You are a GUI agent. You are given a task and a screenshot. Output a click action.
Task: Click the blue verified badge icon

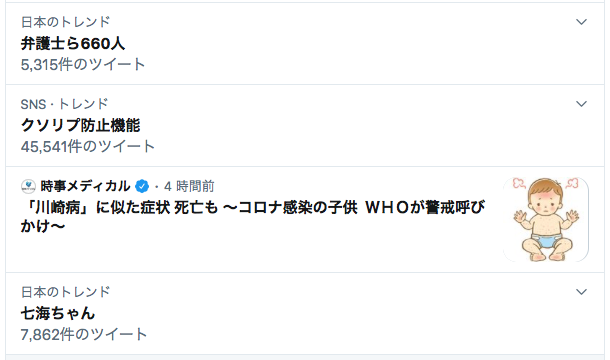click(142, 186)
